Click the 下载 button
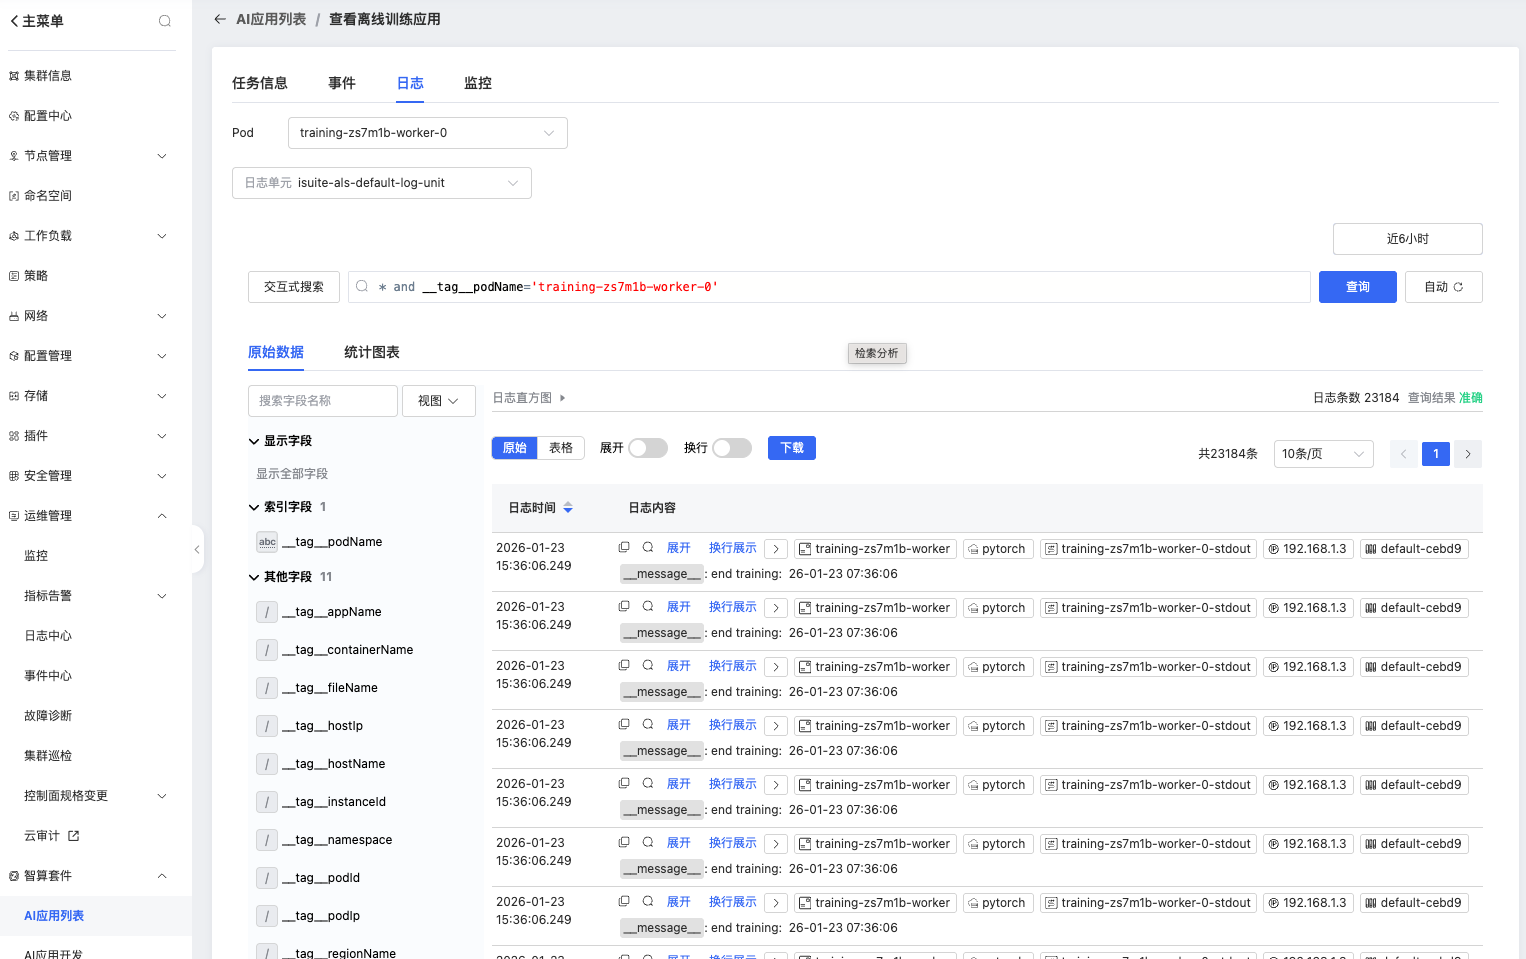 pos(791,448)
